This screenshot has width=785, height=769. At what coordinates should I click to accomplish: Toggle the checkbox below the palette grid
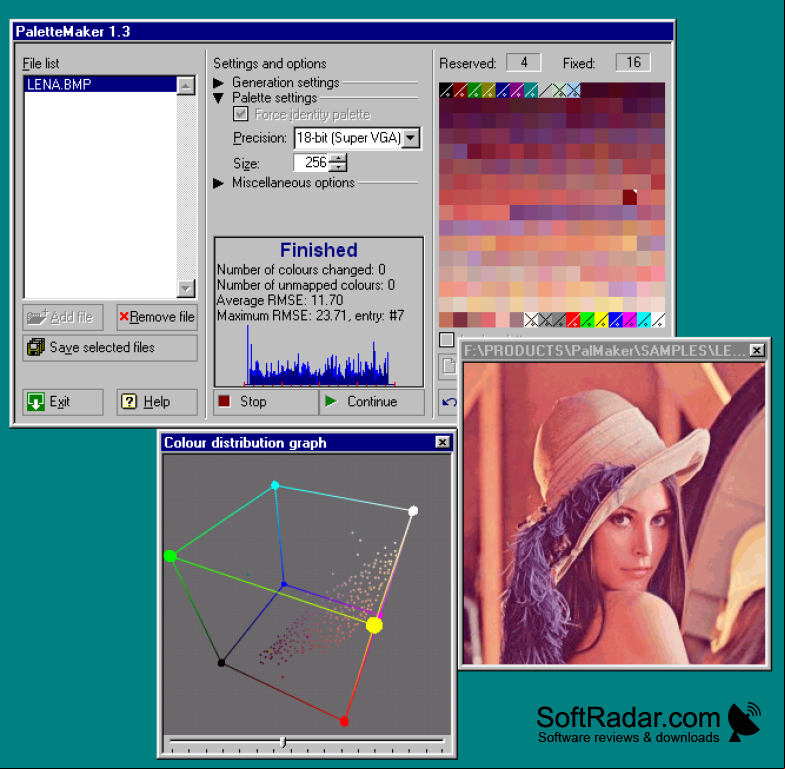[x=447, y=339]
